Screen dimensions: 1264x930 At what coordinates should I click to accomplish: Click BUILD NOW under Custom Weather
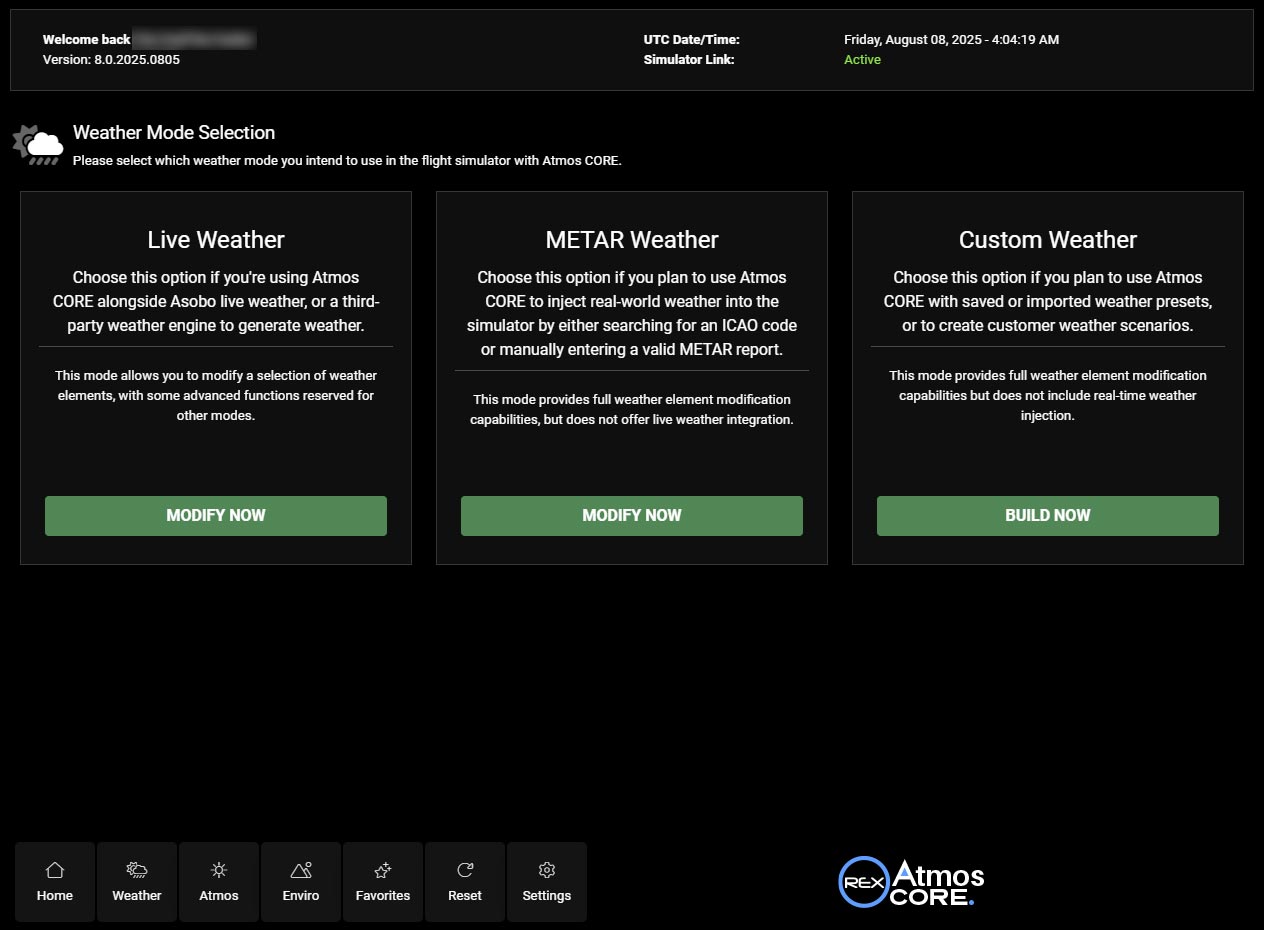tap(1047, 515)
